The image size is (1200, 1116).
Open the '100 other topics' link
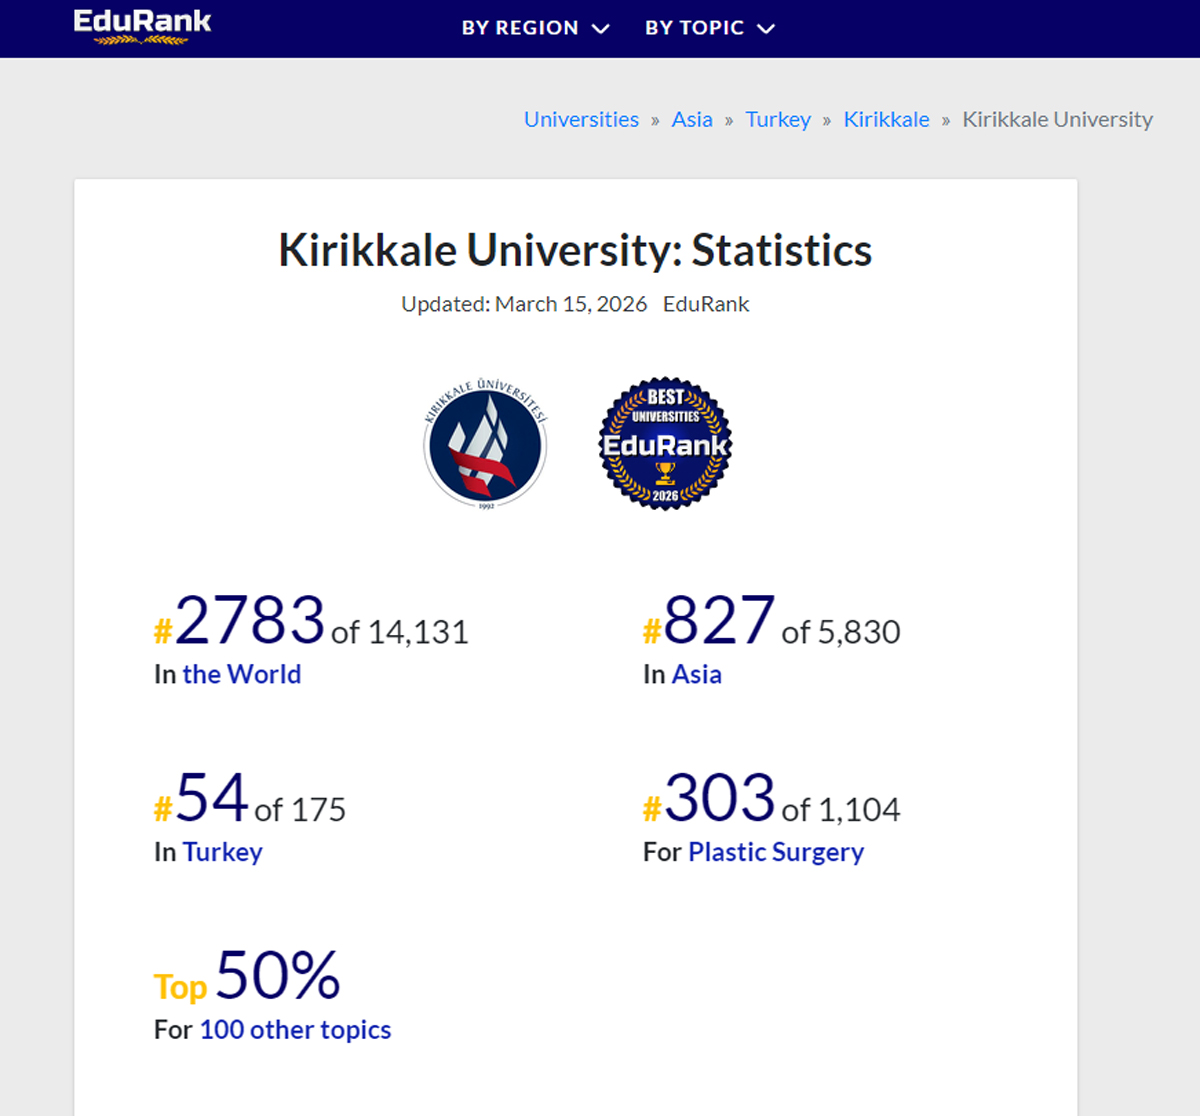295,1029
